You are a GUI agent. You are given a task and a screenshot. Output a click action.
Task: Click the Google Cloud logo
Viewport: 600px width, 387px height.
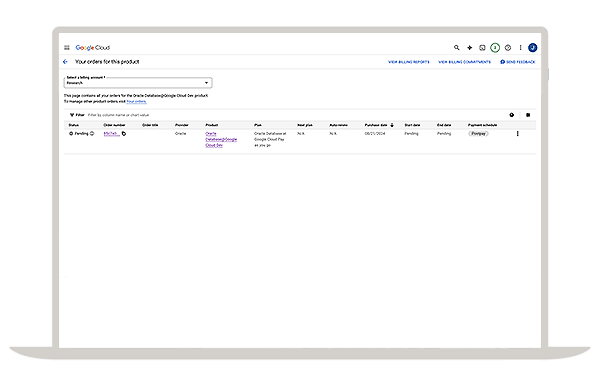[x=93, y=47]
